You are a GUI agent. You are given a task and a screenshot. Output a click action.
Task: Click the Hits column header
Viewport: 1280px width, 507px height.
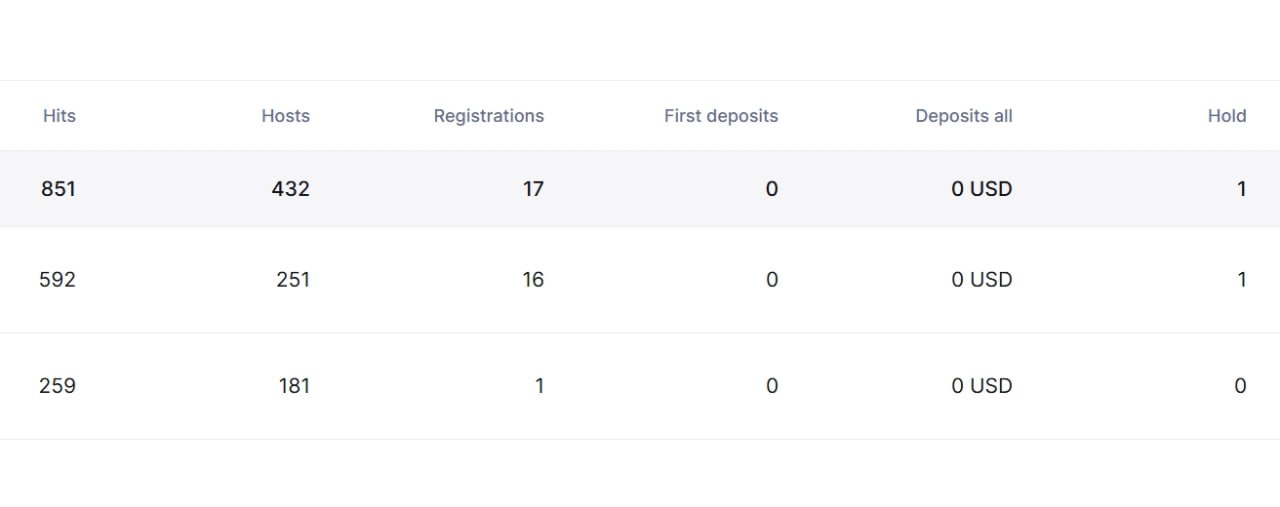(59, 116)
